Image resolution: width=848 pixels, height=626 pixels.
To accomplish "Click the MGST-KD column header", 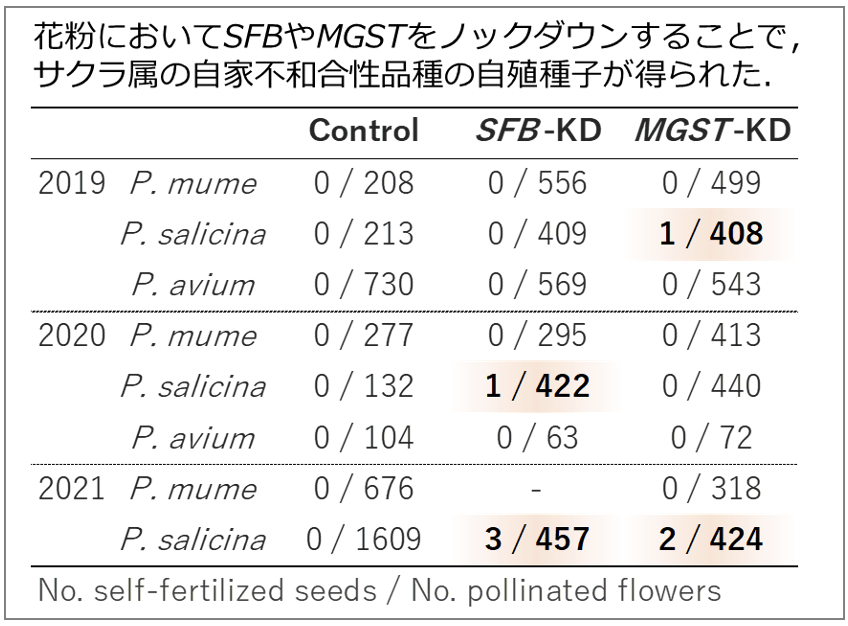I will [713, 130].
